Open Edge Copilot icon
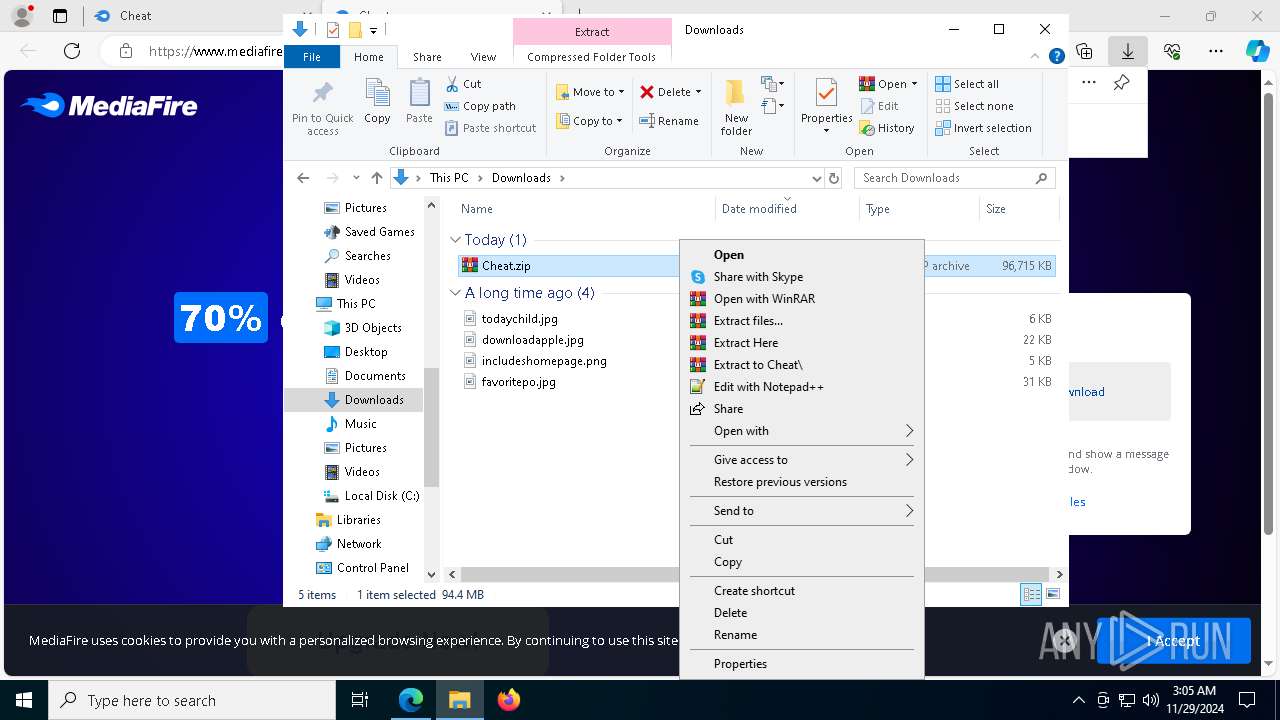The height and width of the screenshot is (720, 1280). pyautogui.click(x=1258, y=51)
